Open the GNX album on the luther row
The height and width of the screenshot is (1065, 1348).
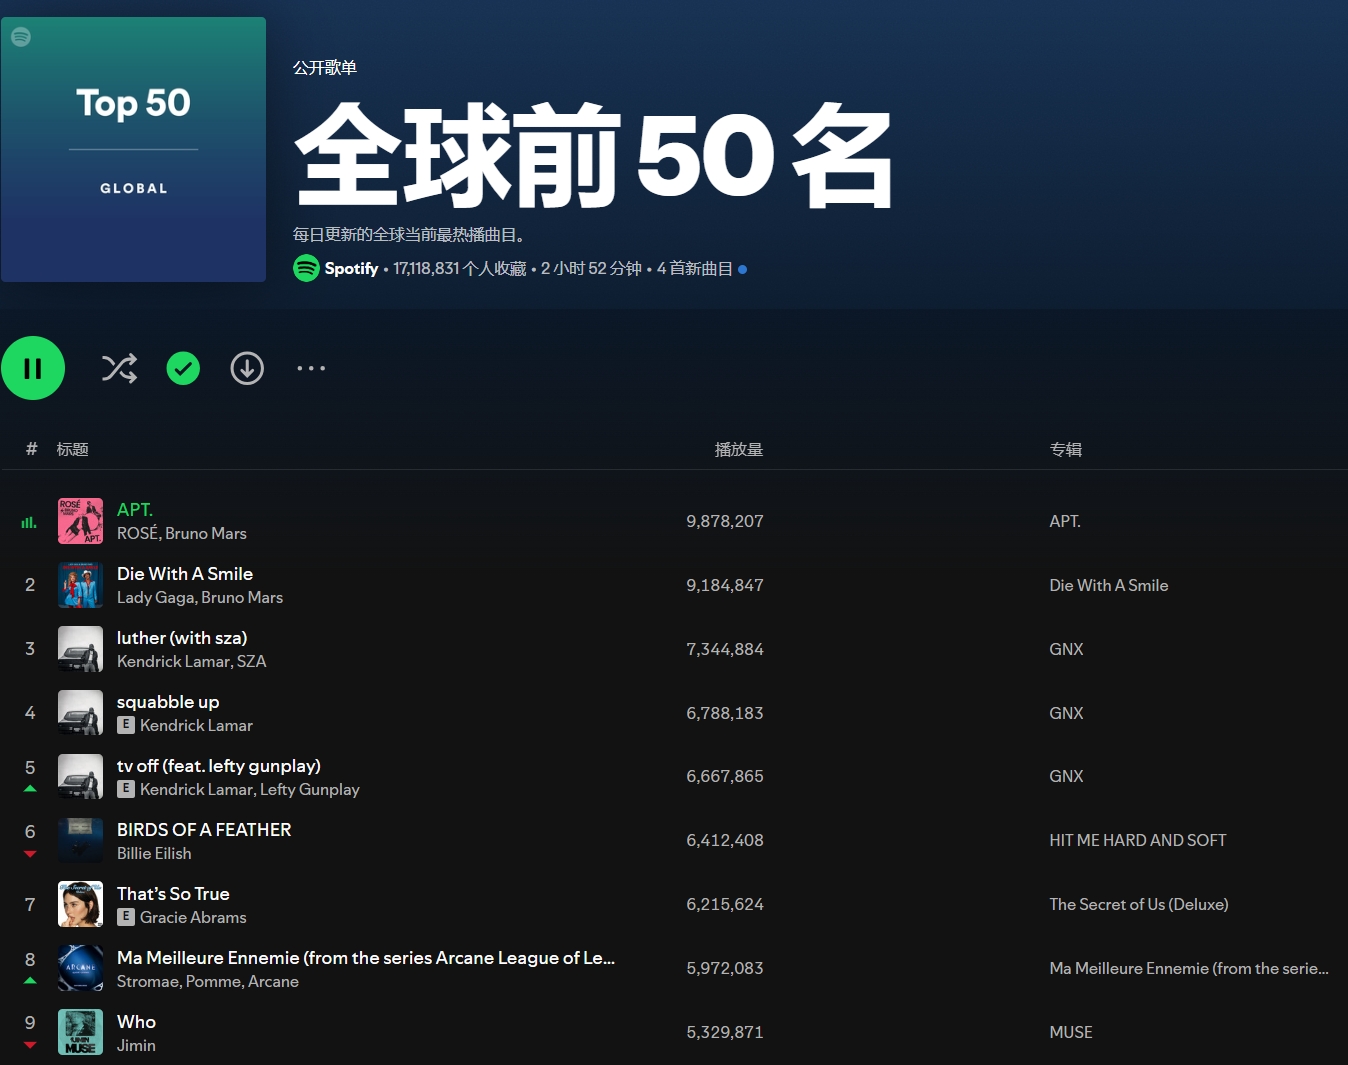(x=1066, y=649)
